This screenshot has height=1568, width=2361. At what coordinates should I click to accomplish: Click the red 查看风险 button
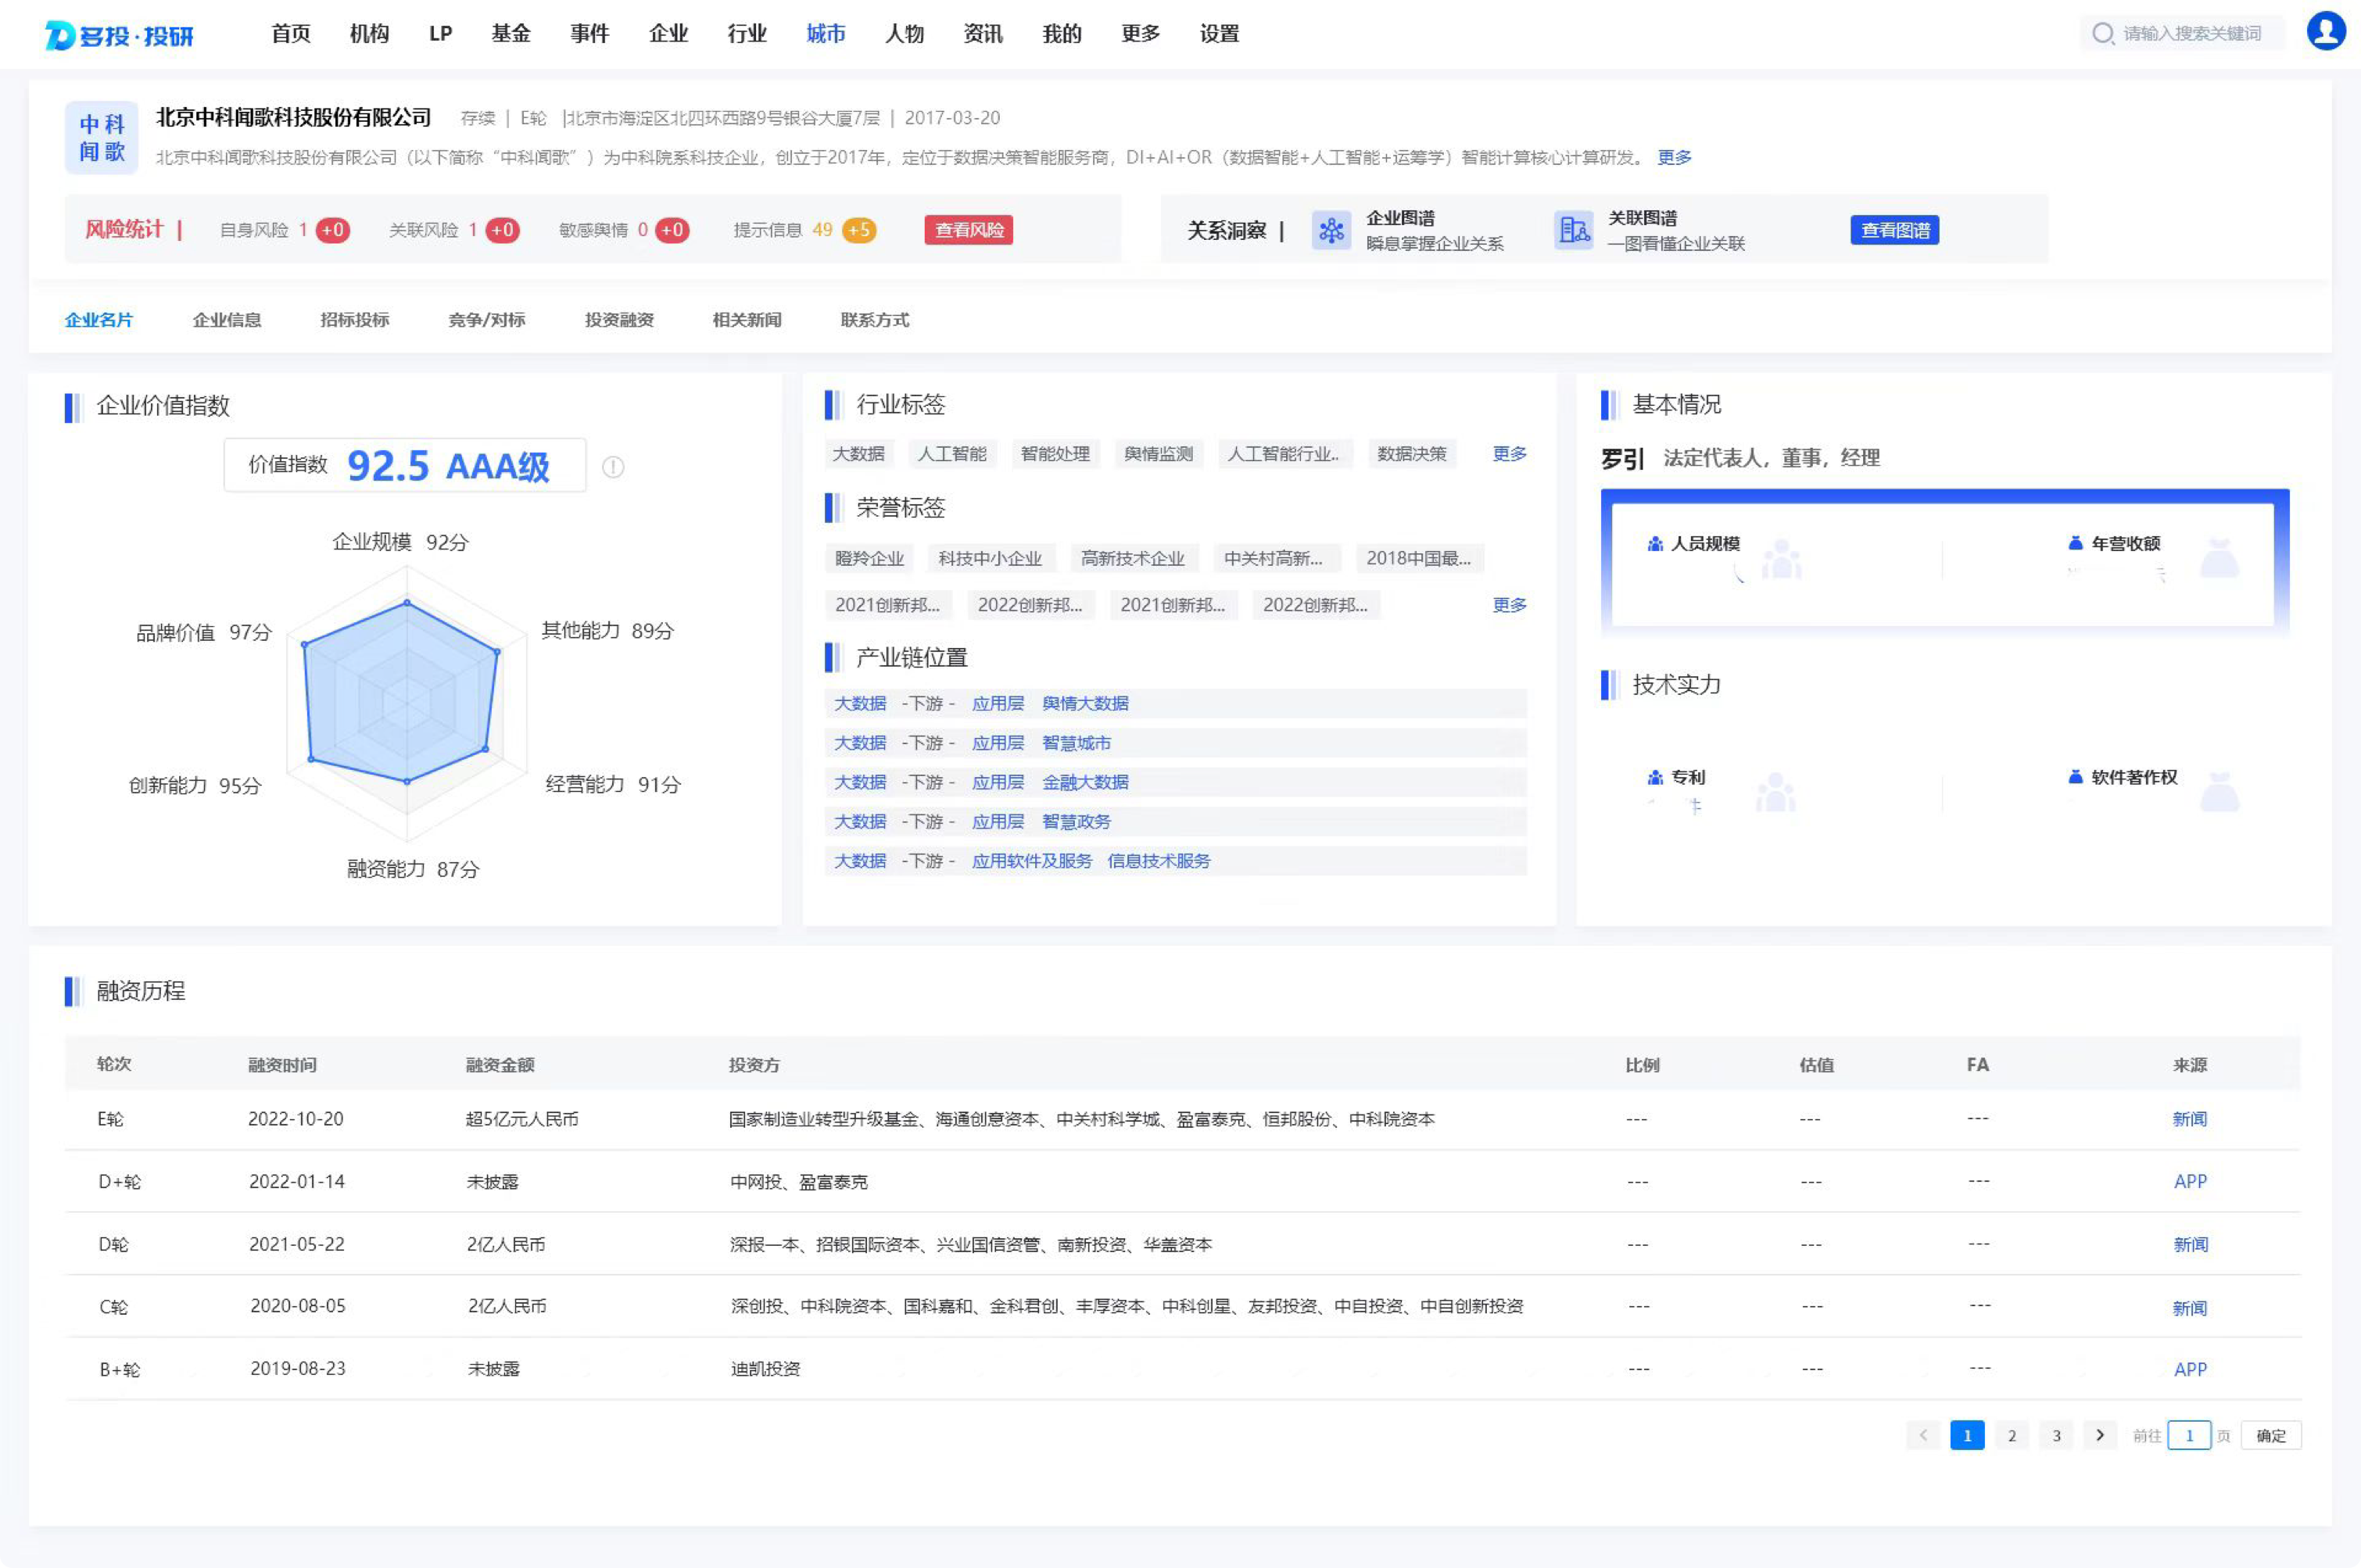(968, 230)
